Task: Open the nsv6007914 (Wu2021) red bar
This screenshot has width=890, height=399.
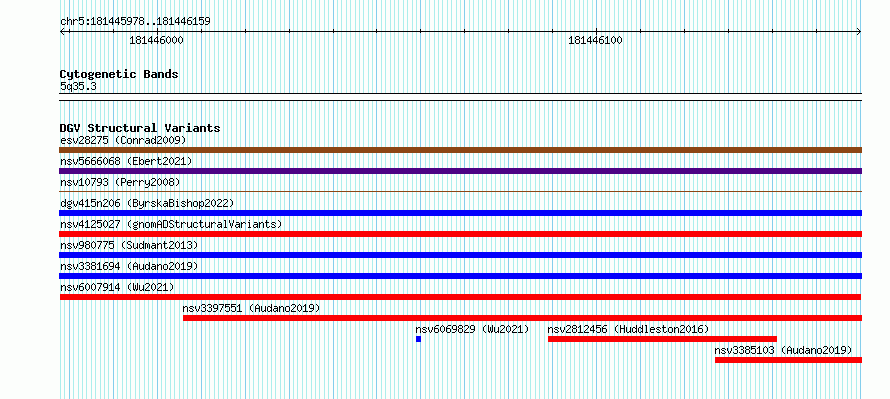Action: click(460, 297)
